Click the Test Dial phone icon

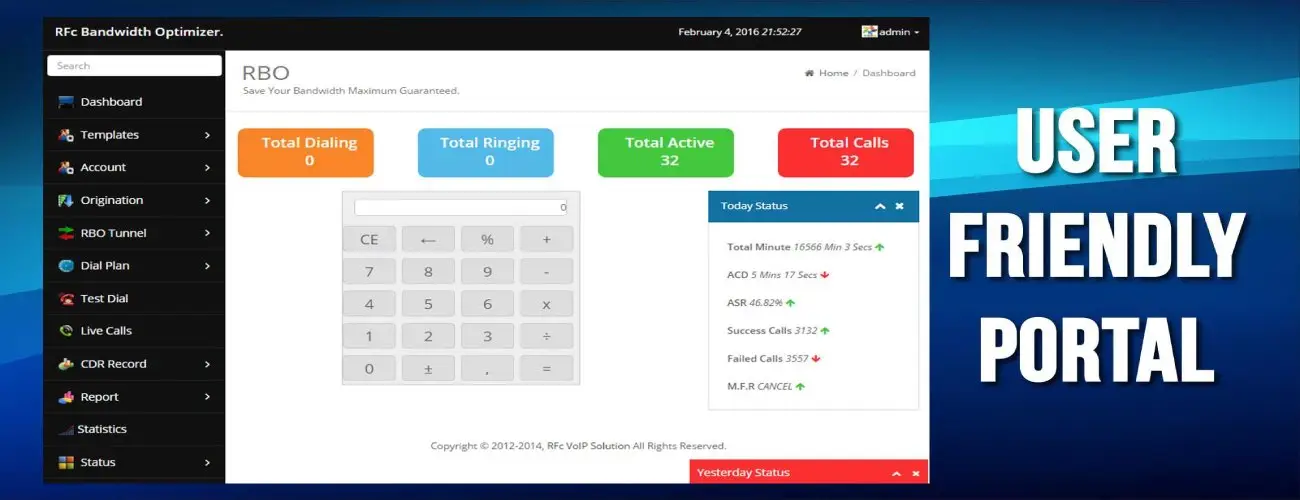[66, 298]
